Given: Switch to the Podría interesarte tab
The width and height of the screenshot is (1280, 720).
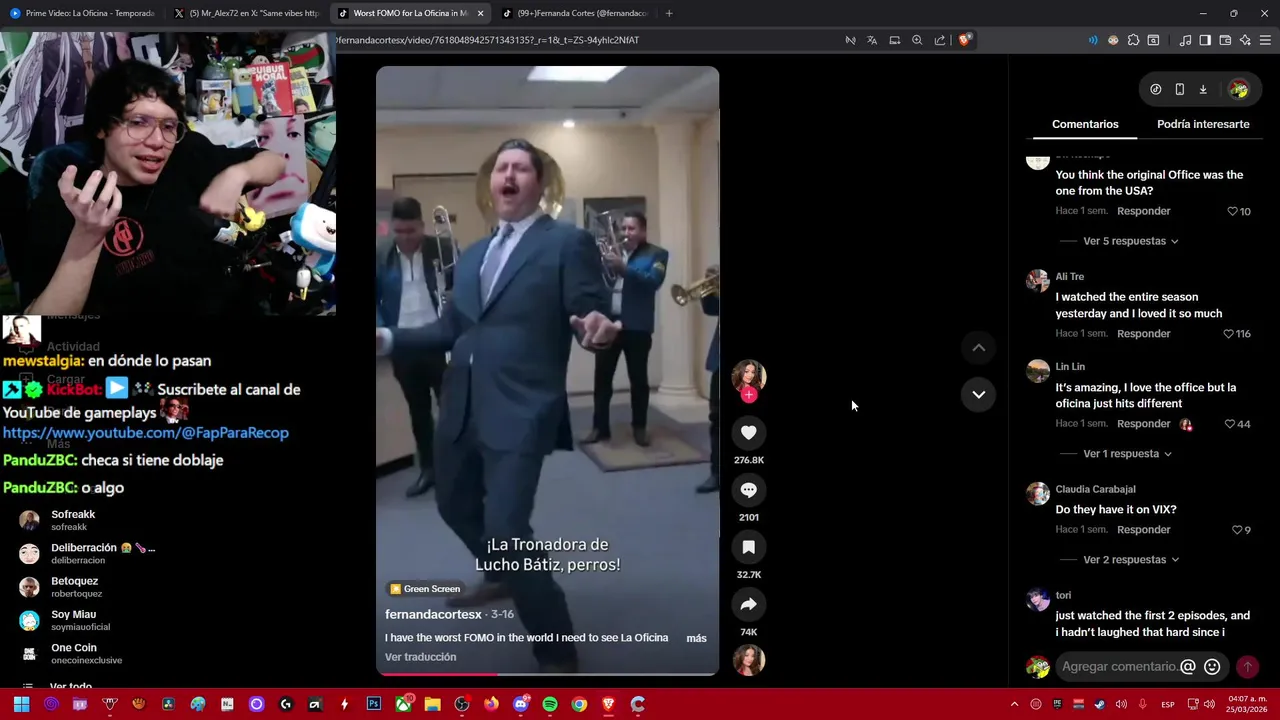Looking at the screenshot, I should pyautogui.click(x=1203, y=124).
